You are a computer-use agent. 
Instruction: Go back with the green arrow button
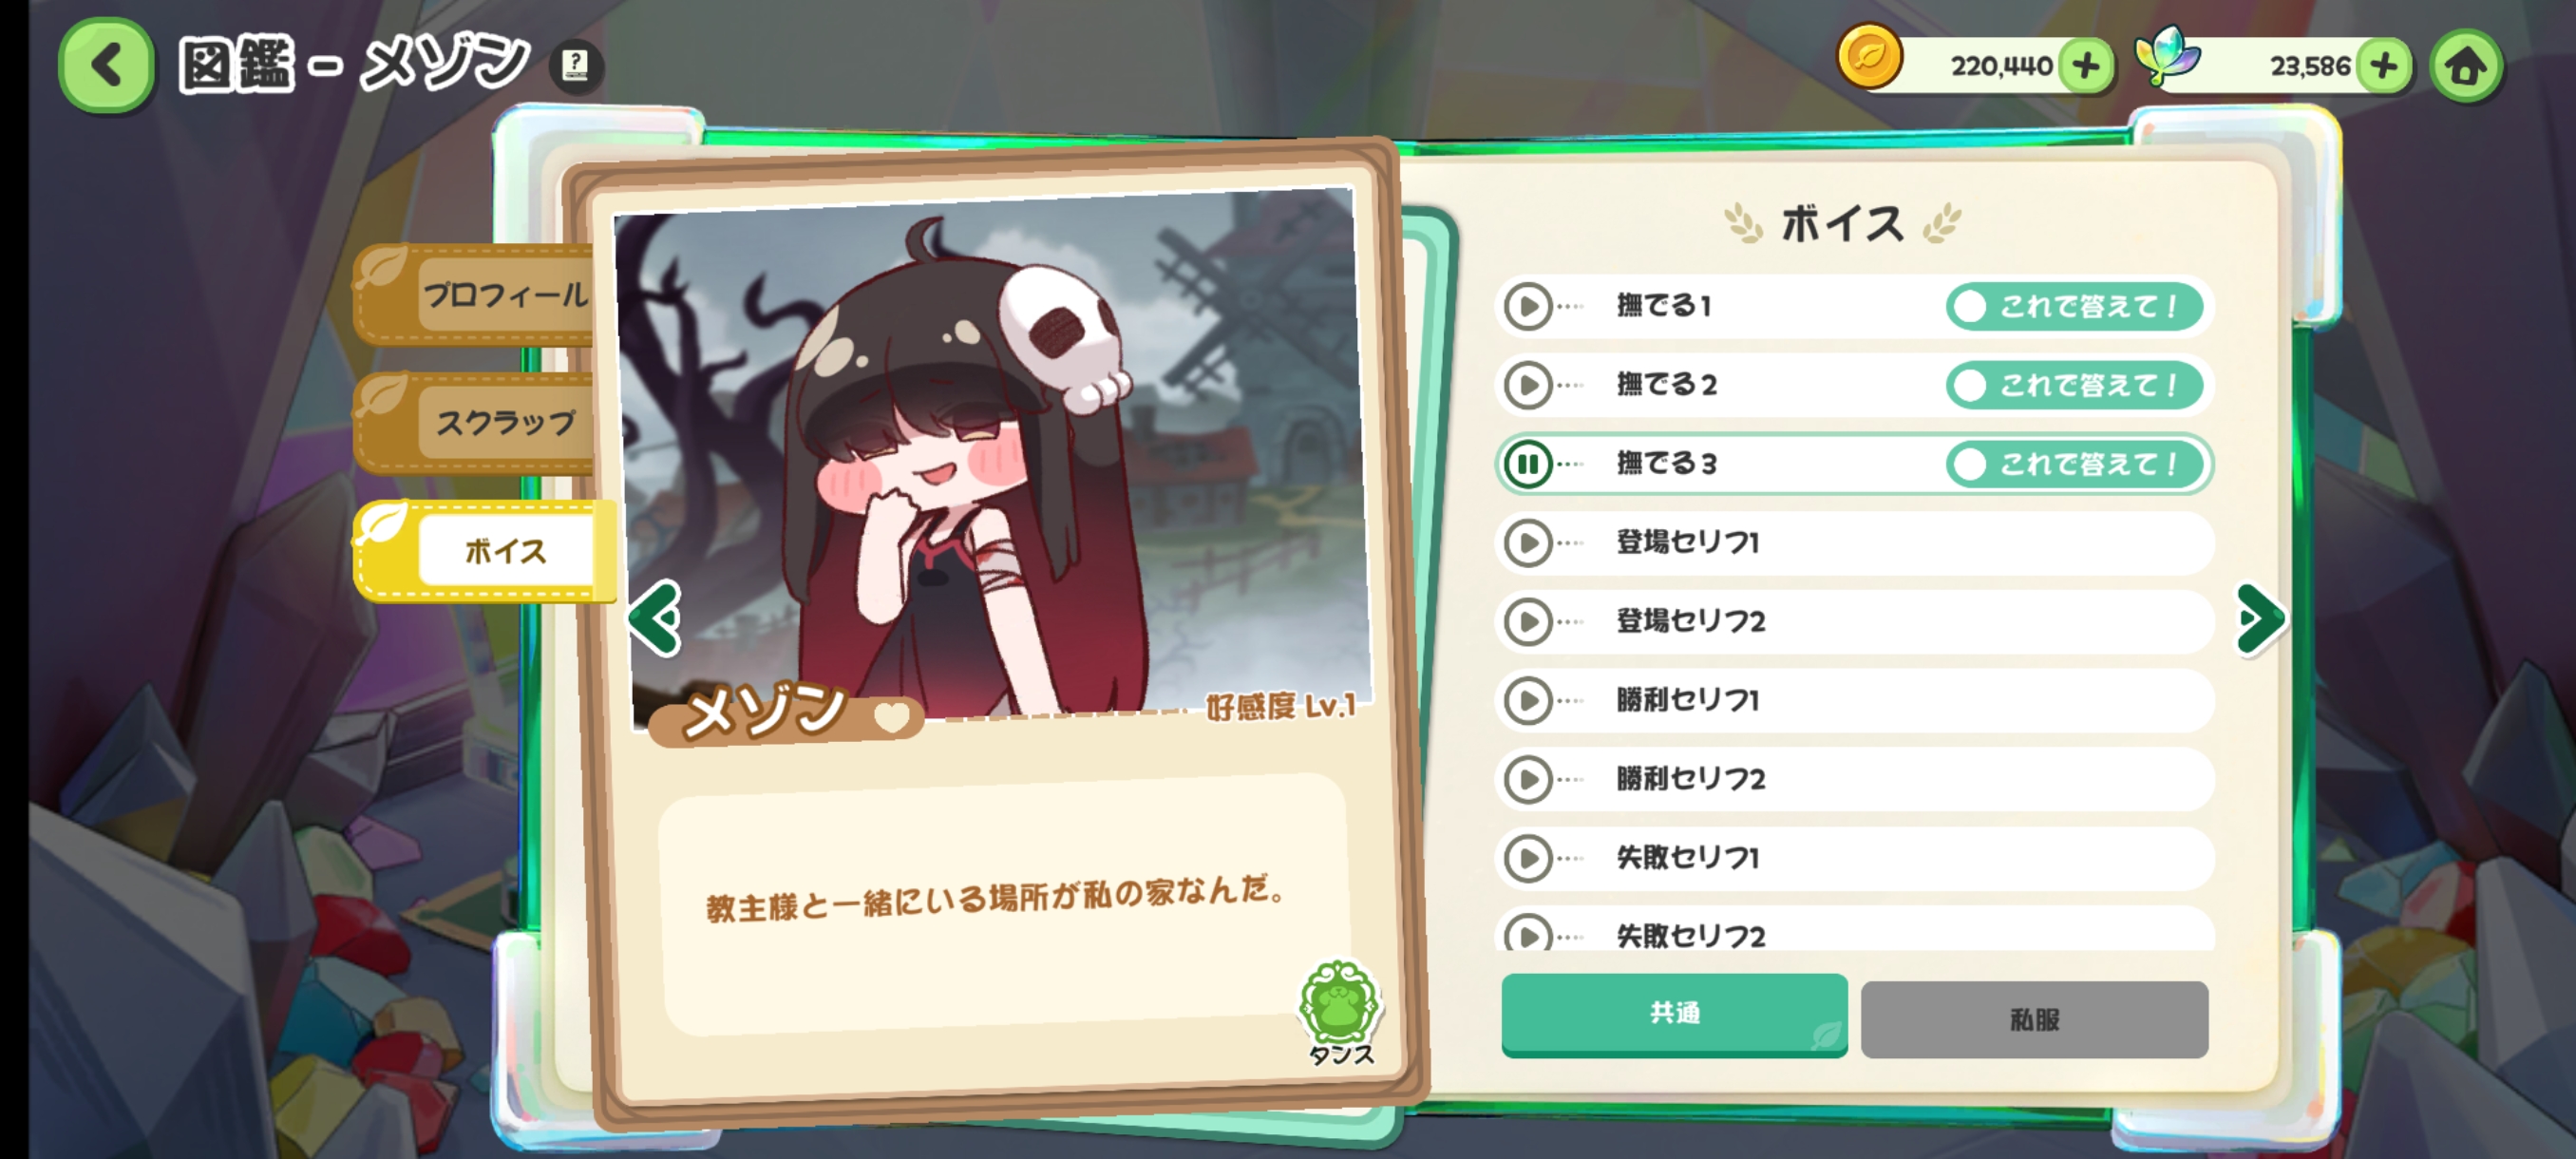[x=106, y=65]
